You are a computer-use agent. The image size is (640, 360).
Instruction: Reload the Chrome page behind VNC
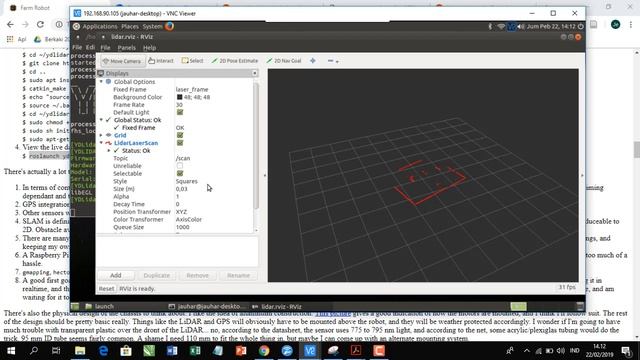click(x=40, y=24)
